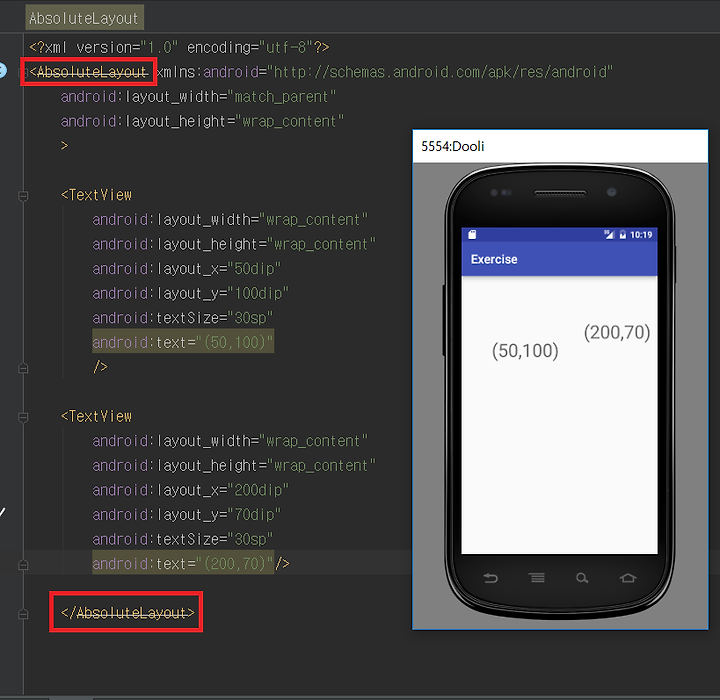
Task: Click layout_y="100dip" attribute
Action: coord(191,293)
